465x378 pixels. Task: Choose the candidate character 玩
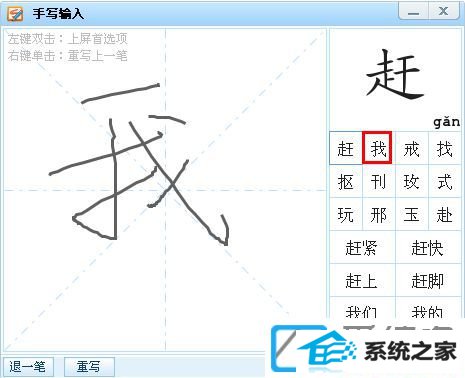click(x=346, y=214)
